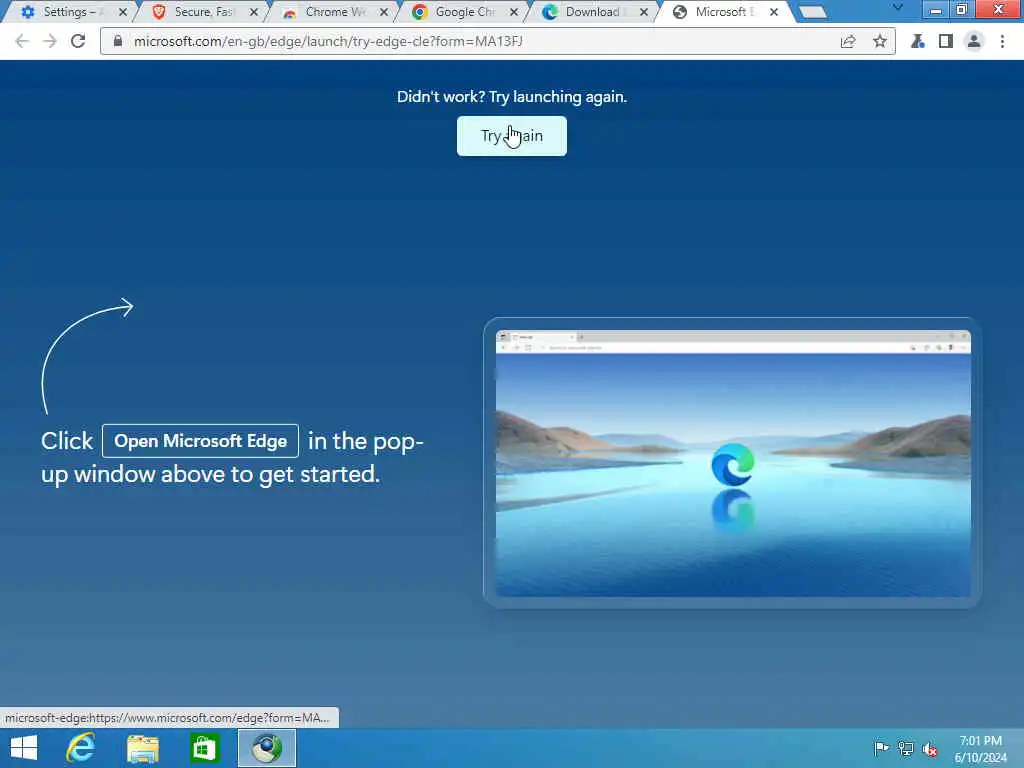The image size is (1024, 768).
Task: Open Action Center flag tray icon
Action: pyautogui.click(x=881, y=748)
